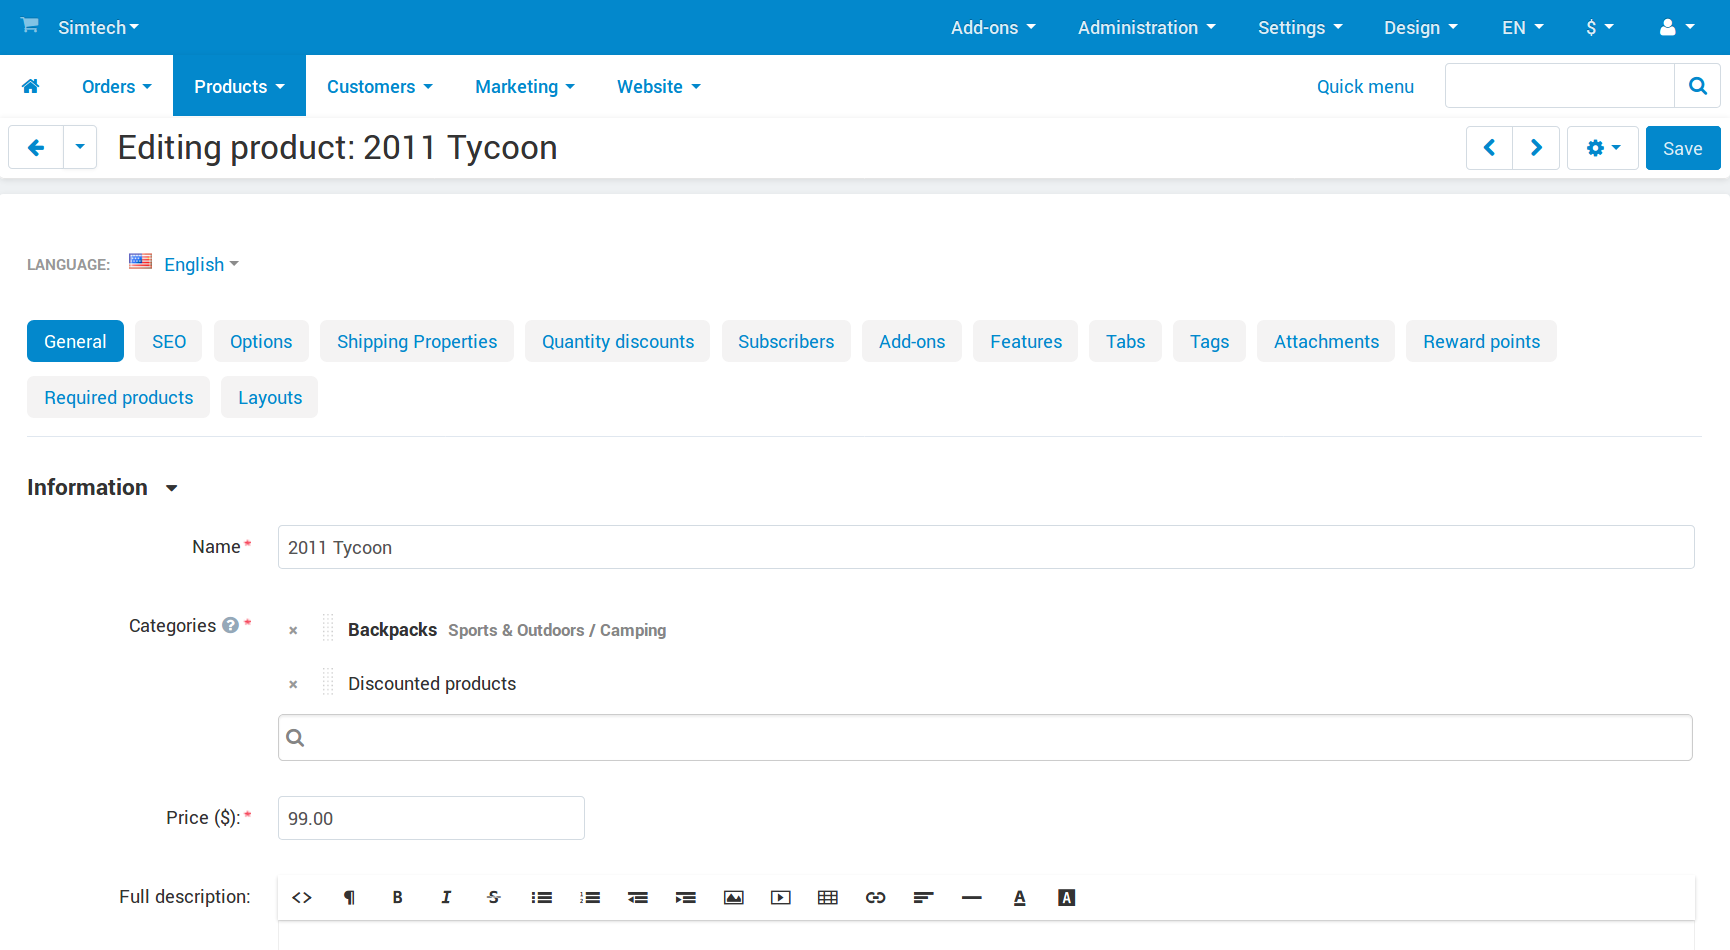Go to the home dashboard icon
1730x950 pixels.
[31, 86]
